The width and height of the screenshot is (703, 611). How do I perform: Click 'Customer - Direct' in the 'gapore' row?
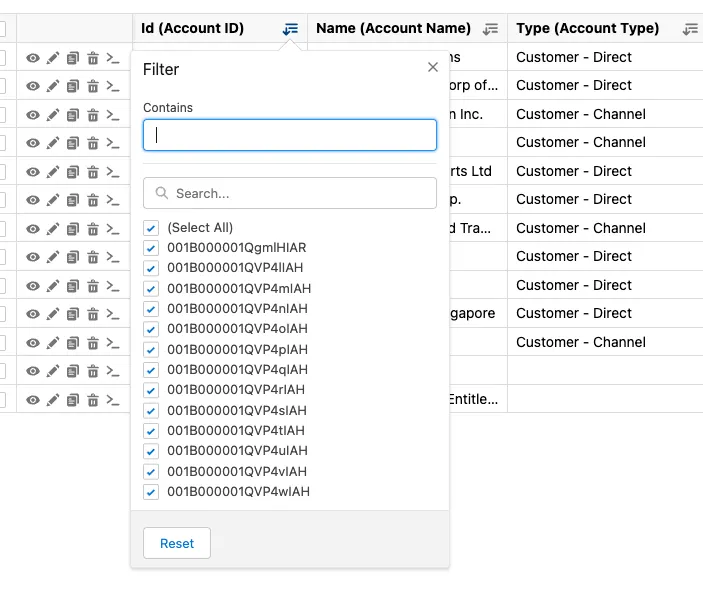pos(573,313)
